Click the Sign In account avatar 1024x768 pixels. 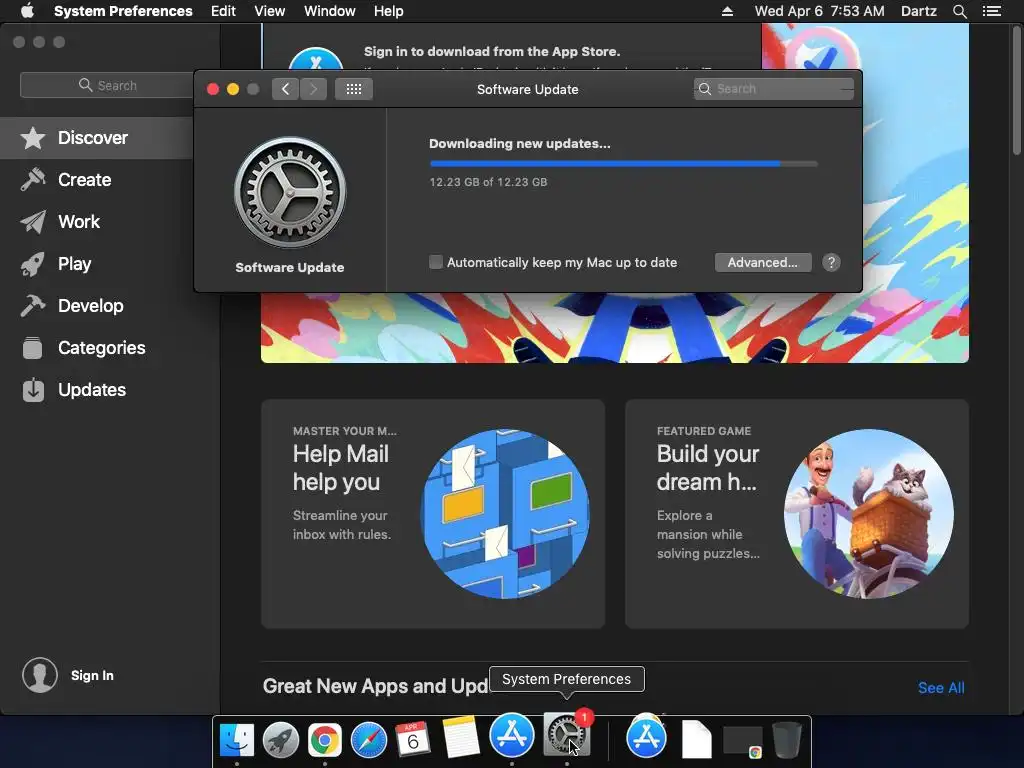tap(40, 675)
